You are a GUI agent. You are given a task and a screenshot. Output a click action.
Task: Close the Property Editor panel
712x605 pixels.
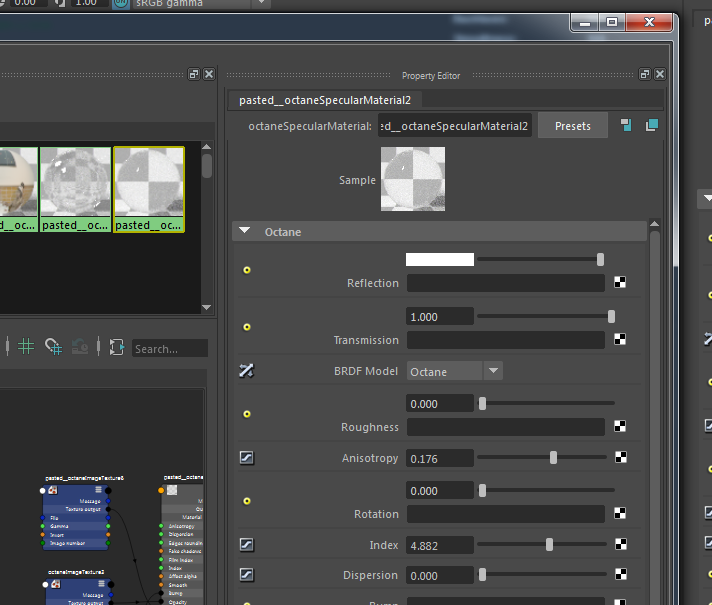(660, 74)
